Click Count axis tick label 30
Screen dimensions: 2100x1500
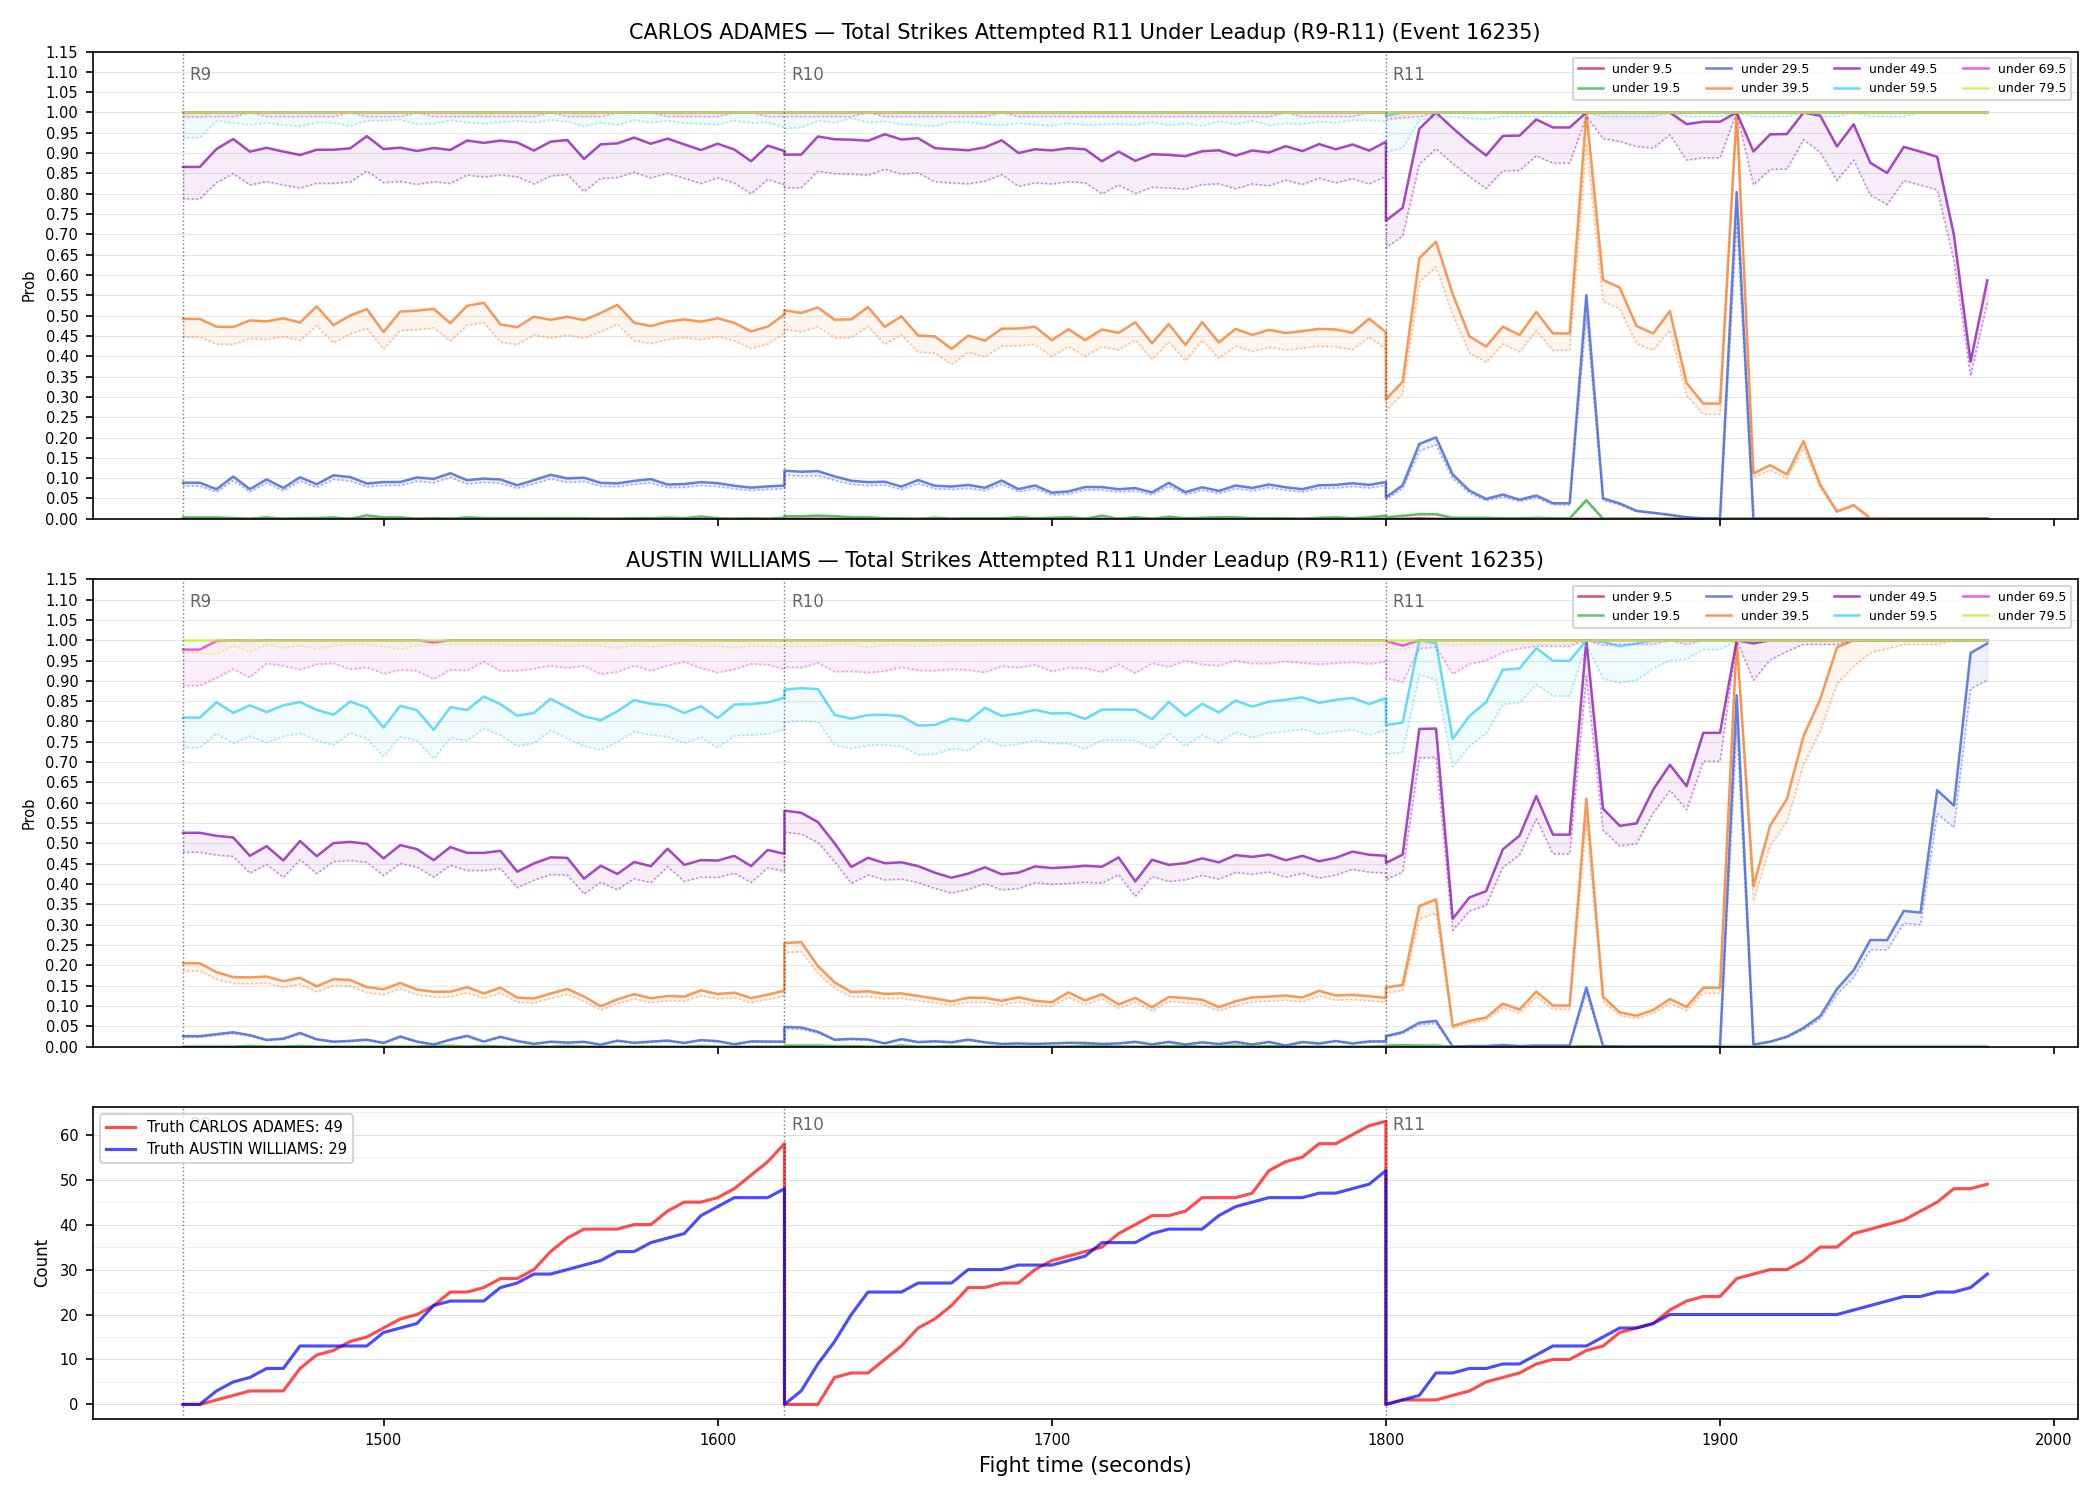point(69,1270)
